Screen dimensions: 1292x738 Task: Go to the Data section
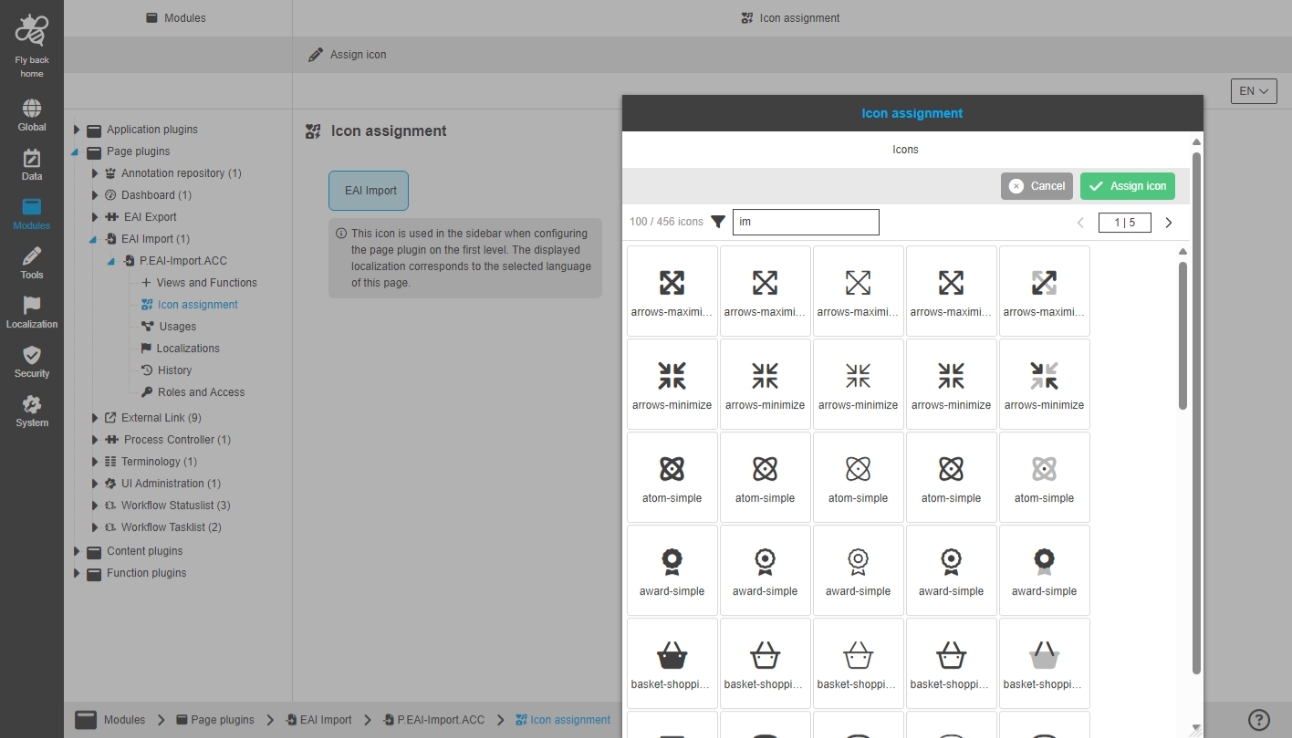pyautogui.click(x=32, y=164)
